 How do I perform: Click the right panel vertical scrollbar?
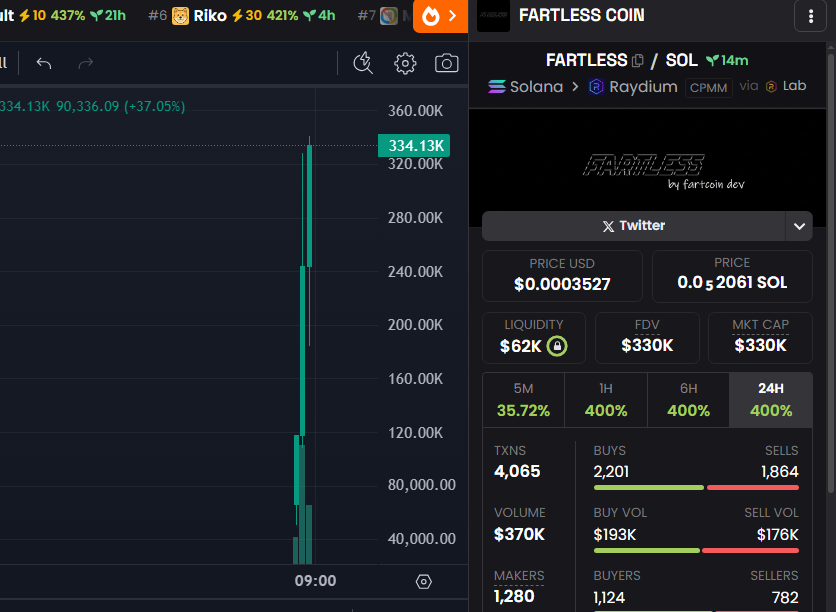(x=831, y=272)
